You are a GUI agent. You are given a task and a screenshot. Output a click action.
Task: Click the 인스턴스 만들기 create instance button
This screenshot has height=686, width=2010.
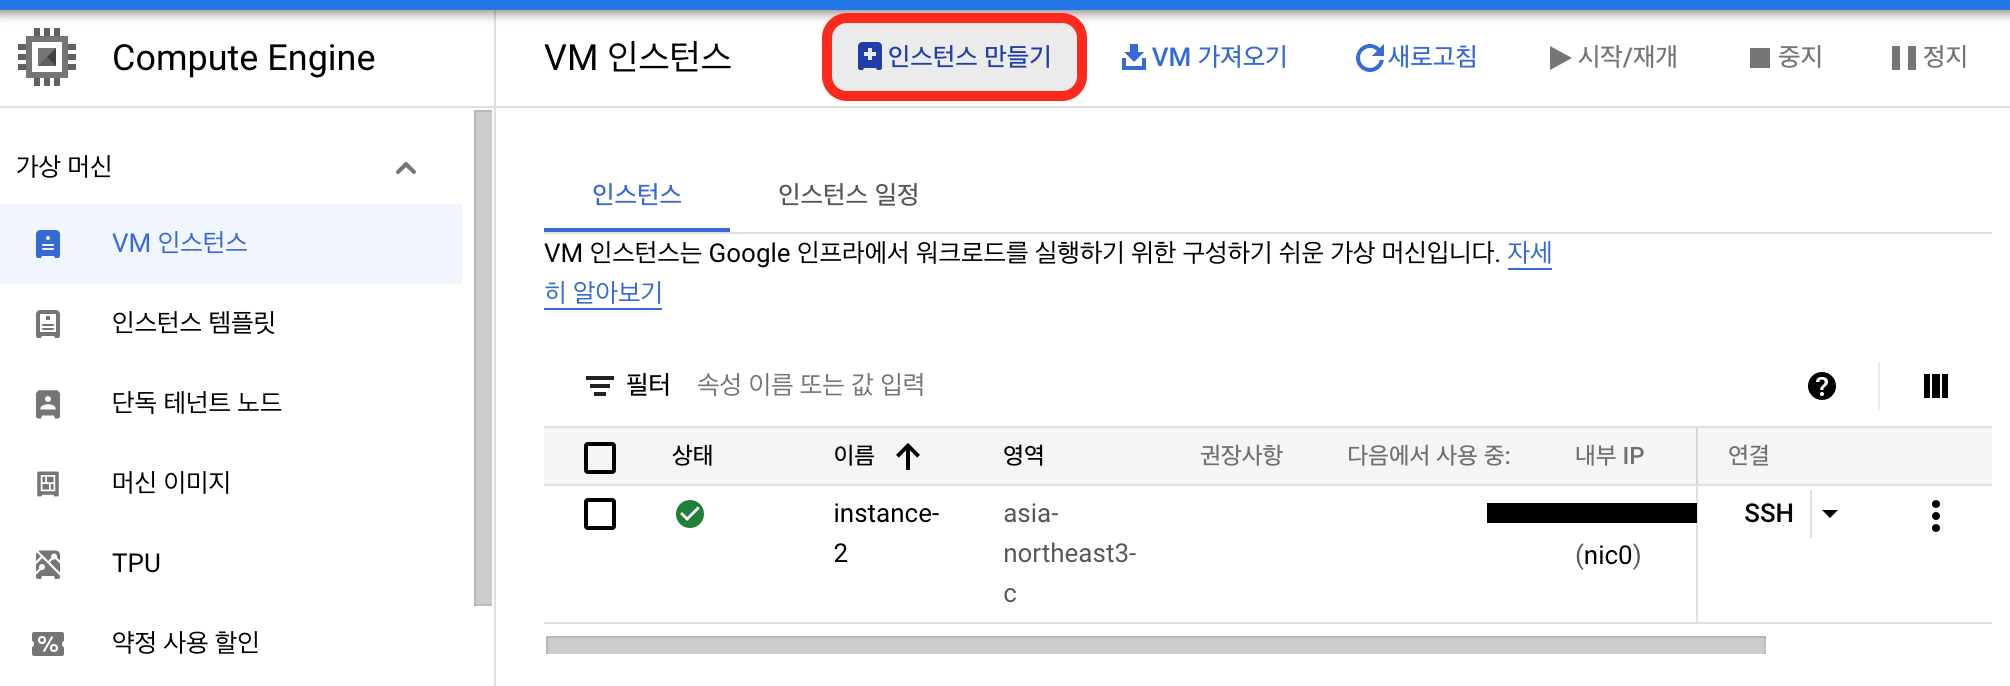[x=955, y=57]
